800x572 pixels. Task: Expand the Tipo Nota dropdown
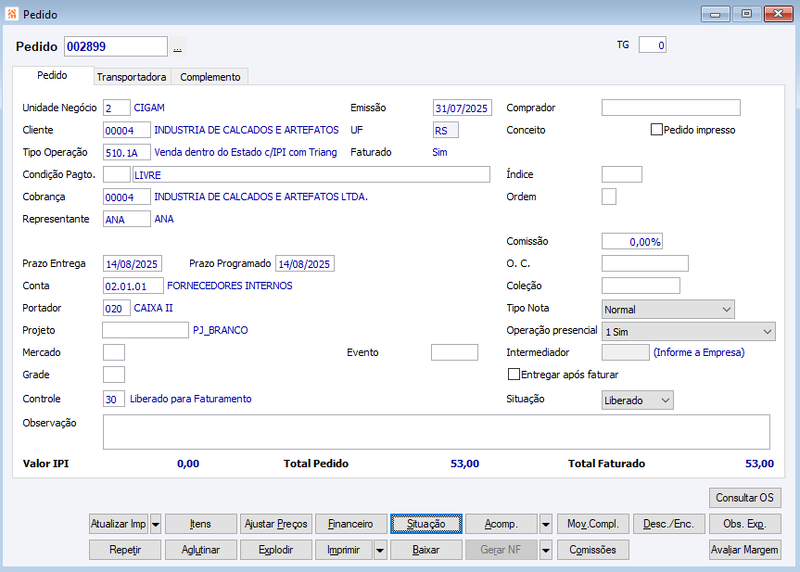[668, 309]
